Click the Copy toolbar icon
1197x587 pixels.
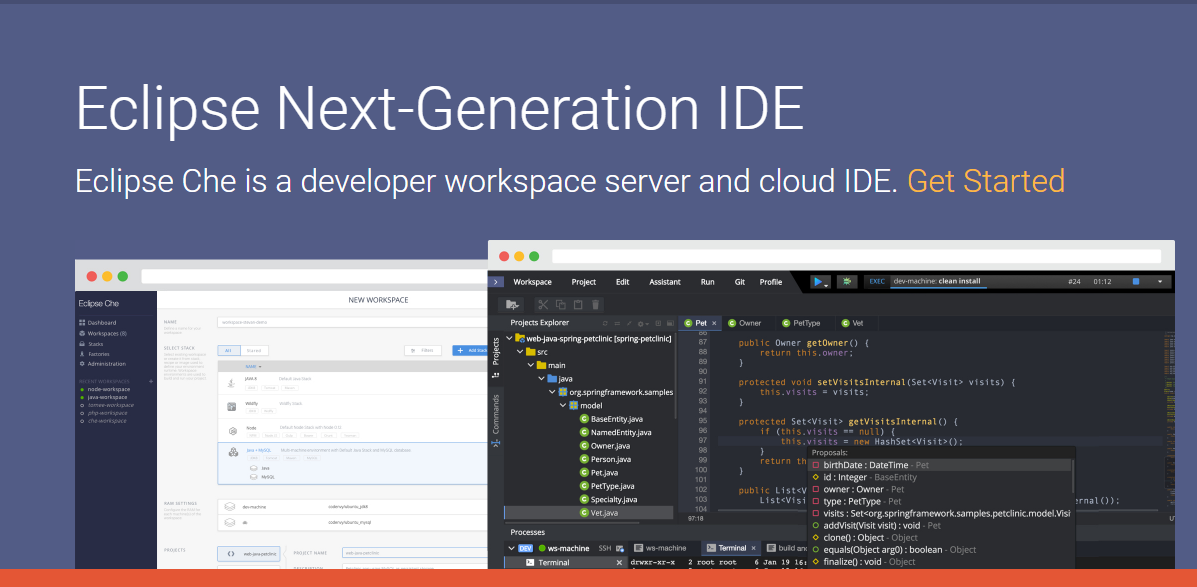tap(561, 305)
